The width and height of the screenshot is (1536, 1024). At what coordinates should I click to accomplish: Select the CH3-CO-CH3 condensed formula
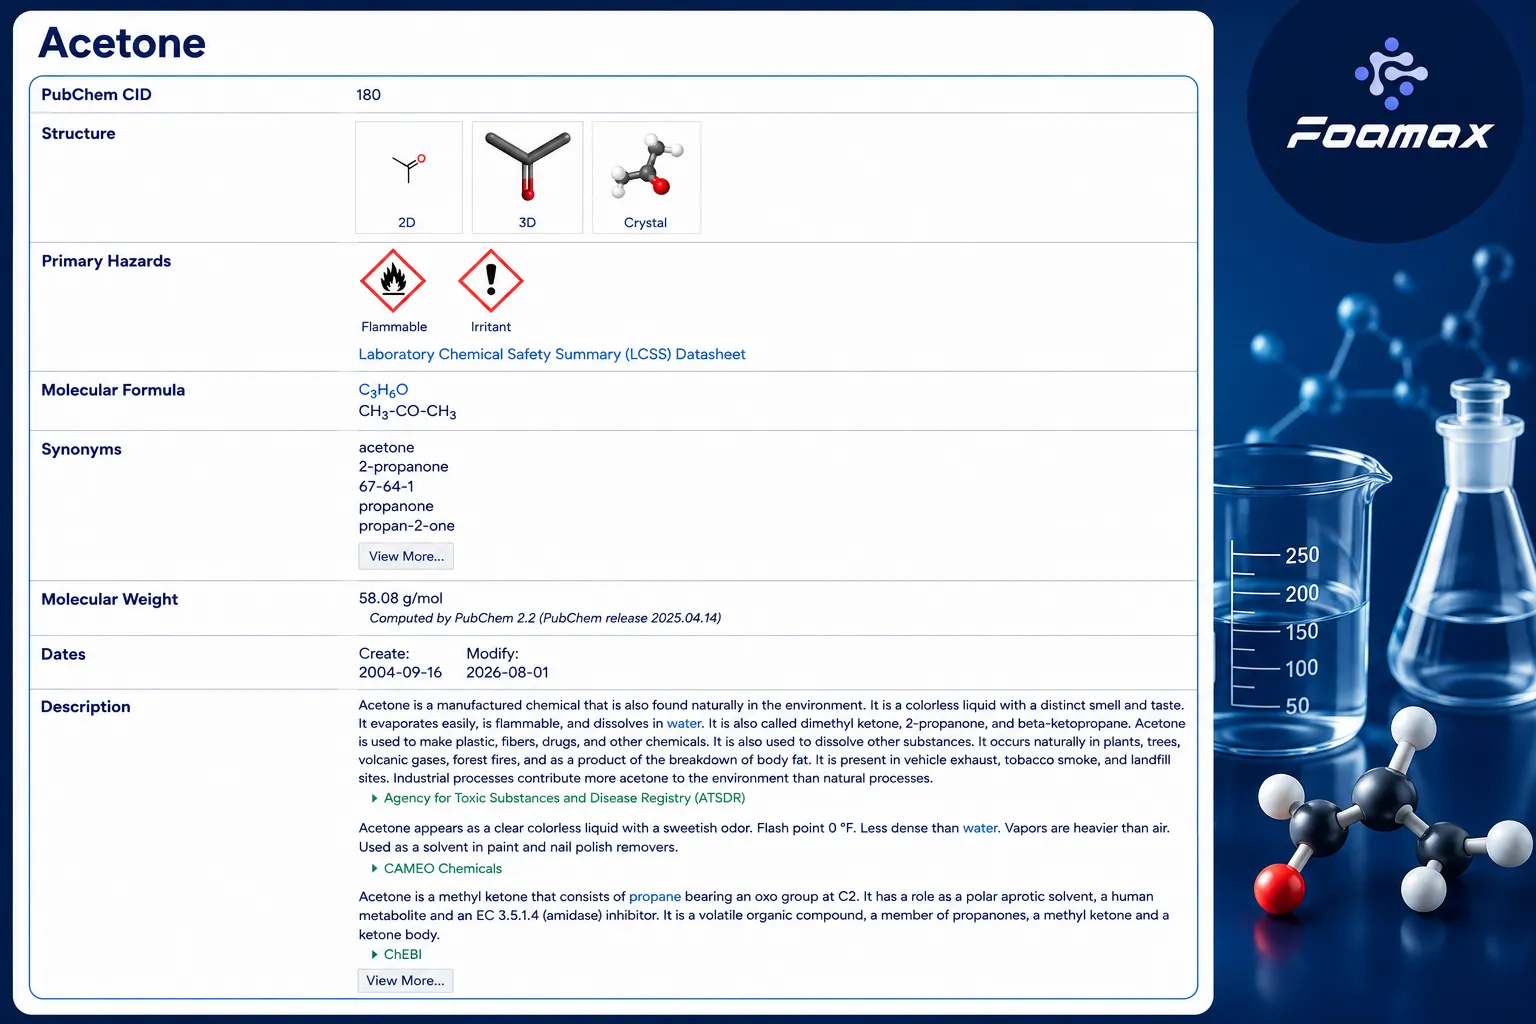[x=407, y=412]
